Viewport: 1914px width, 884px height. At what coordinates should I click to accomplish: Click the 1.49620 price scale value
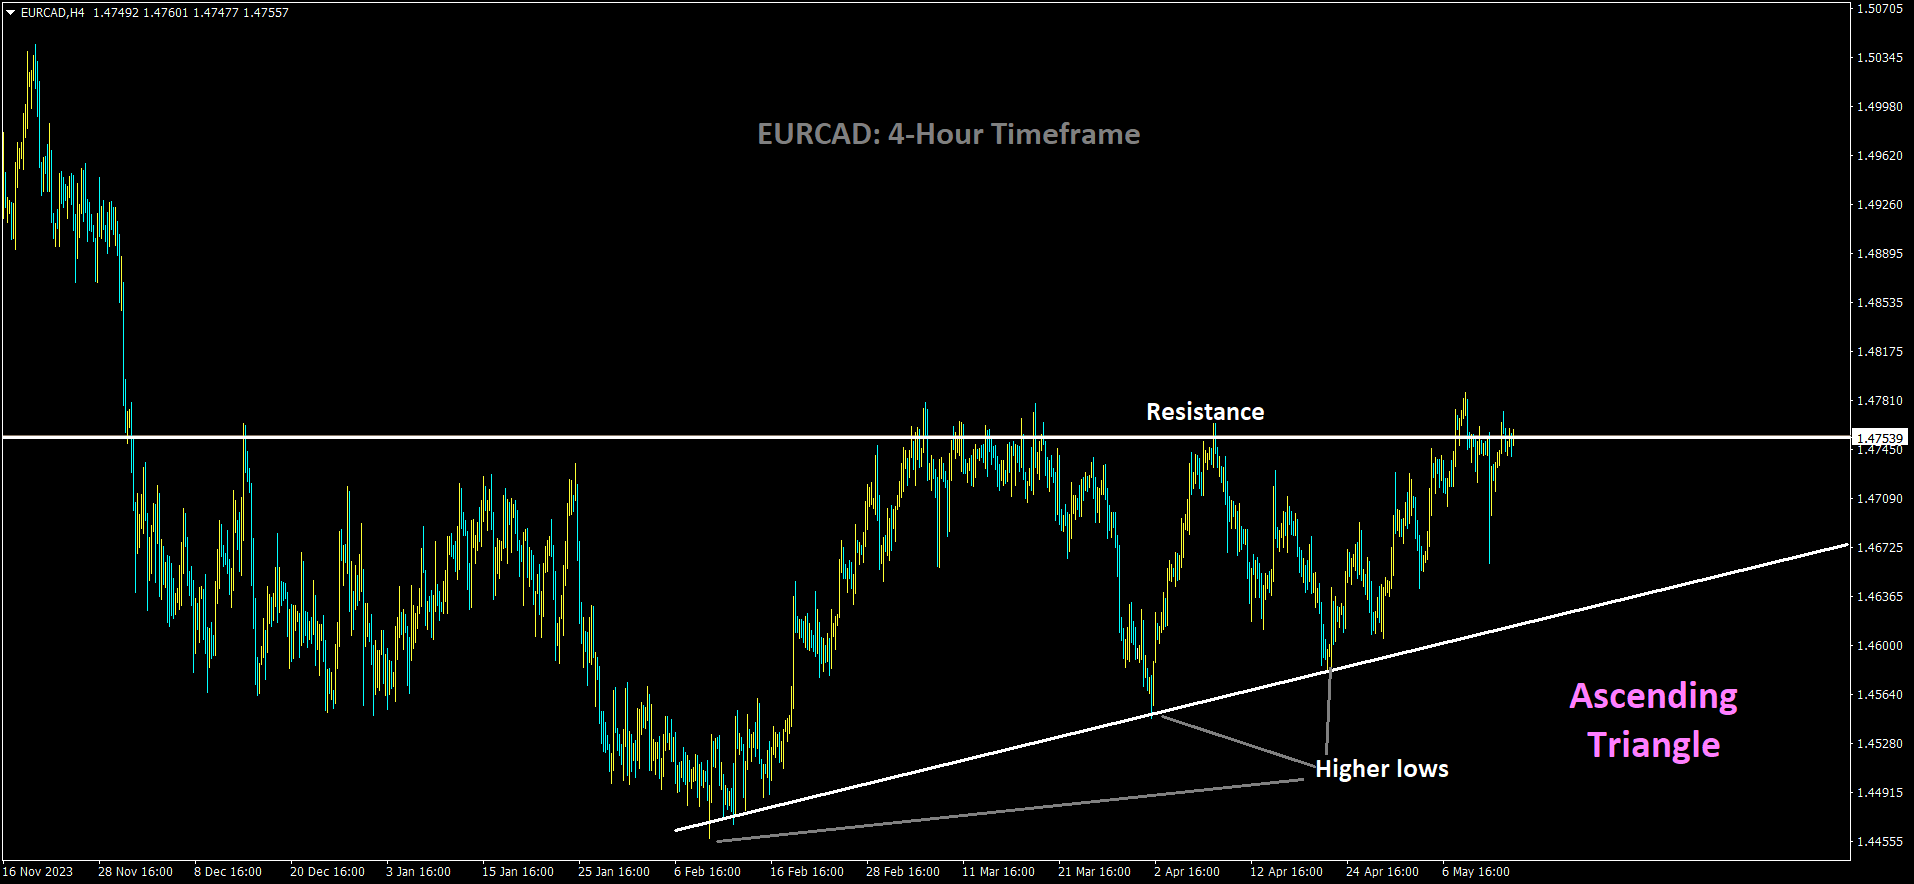tap(1880, 155)
